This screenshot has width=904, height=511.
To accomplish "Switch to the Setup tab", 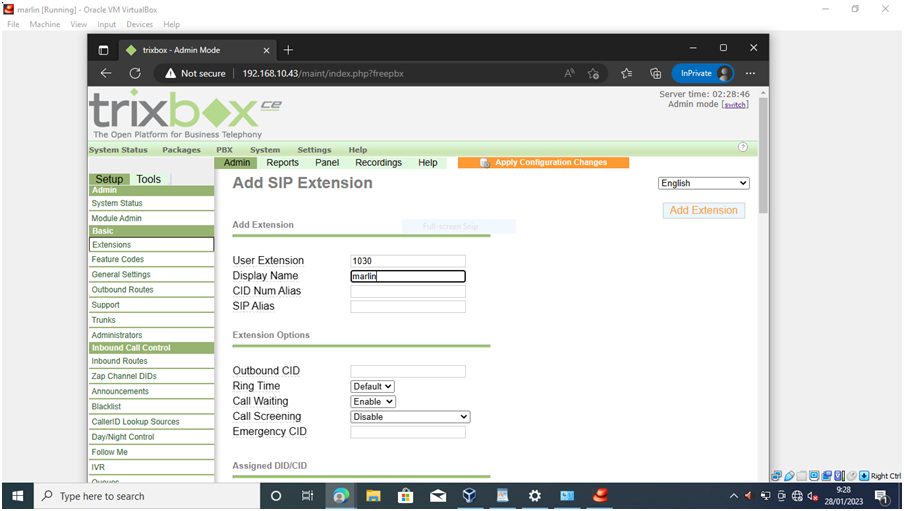I will (x=109, y=179).
